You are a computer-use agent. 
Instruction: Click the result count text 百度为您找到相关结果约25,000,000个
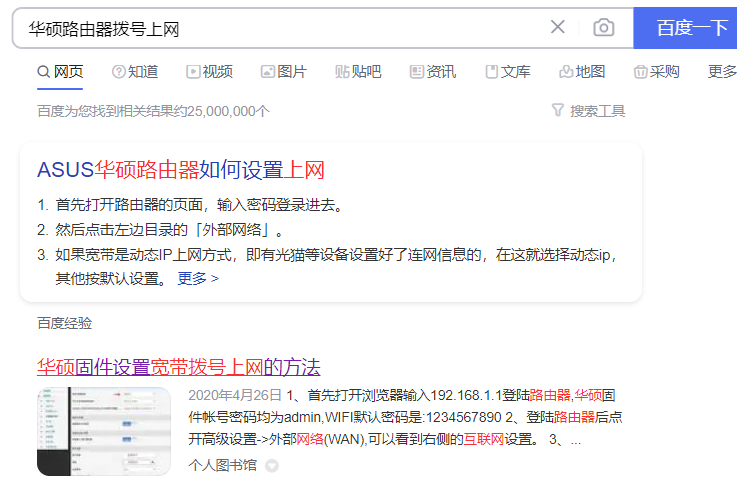153,111
